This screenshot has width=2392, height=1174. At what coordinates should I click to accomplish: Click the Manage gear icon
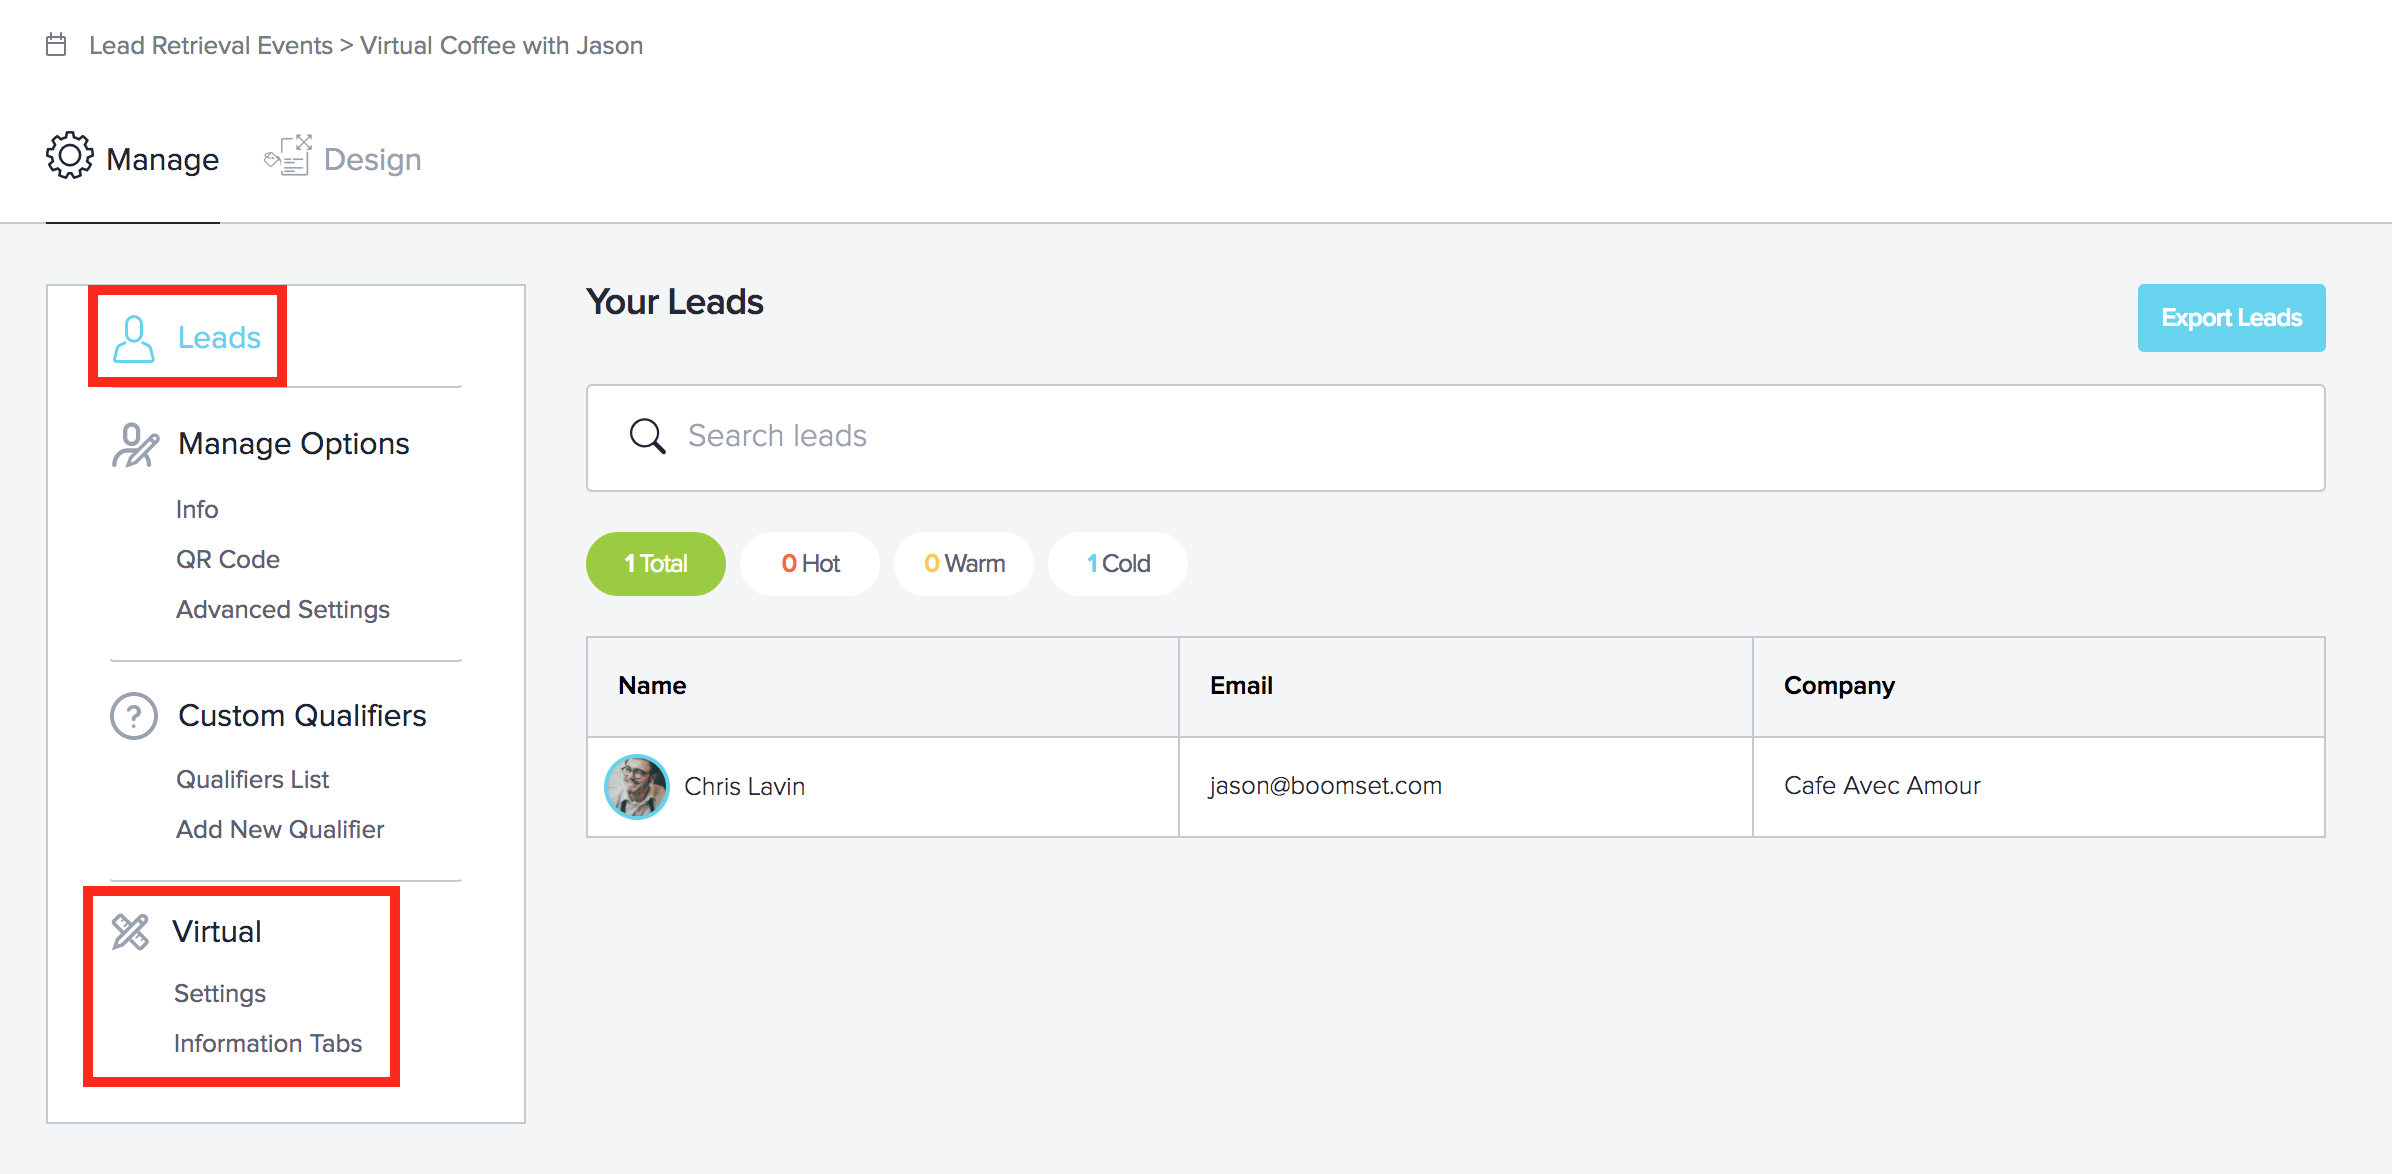point(69,156)
